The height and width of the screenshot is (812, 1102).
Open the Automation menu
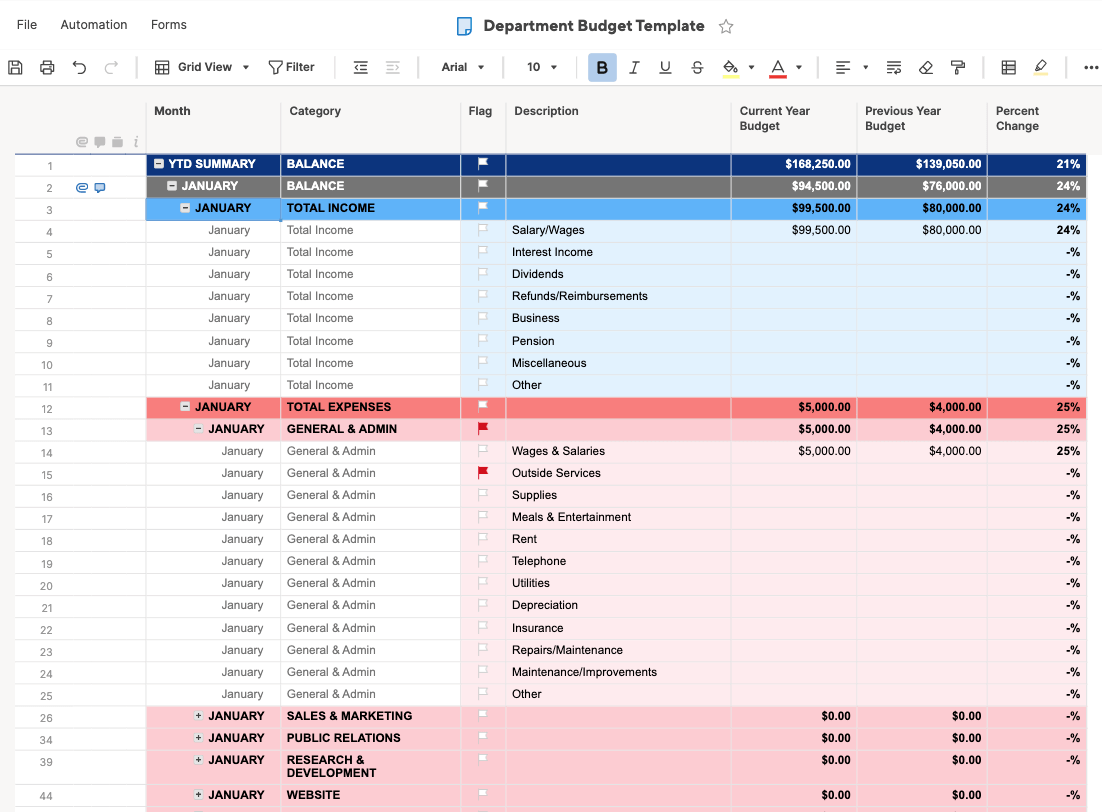[x=94, y=24]
